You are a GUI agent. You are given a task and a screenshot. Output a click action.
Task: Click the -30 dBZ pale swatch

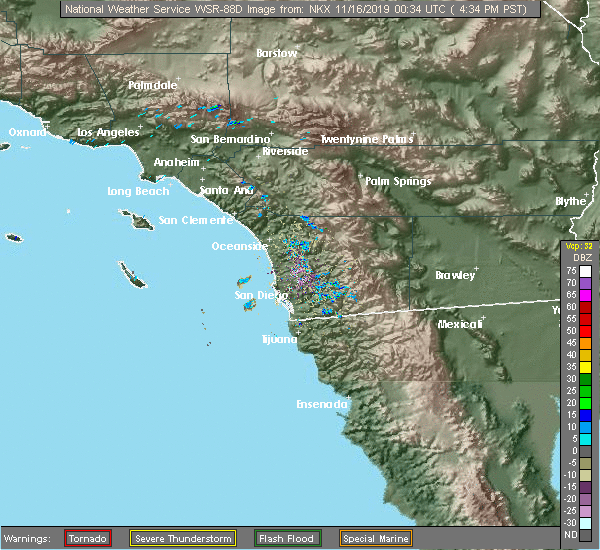point(585,523)
